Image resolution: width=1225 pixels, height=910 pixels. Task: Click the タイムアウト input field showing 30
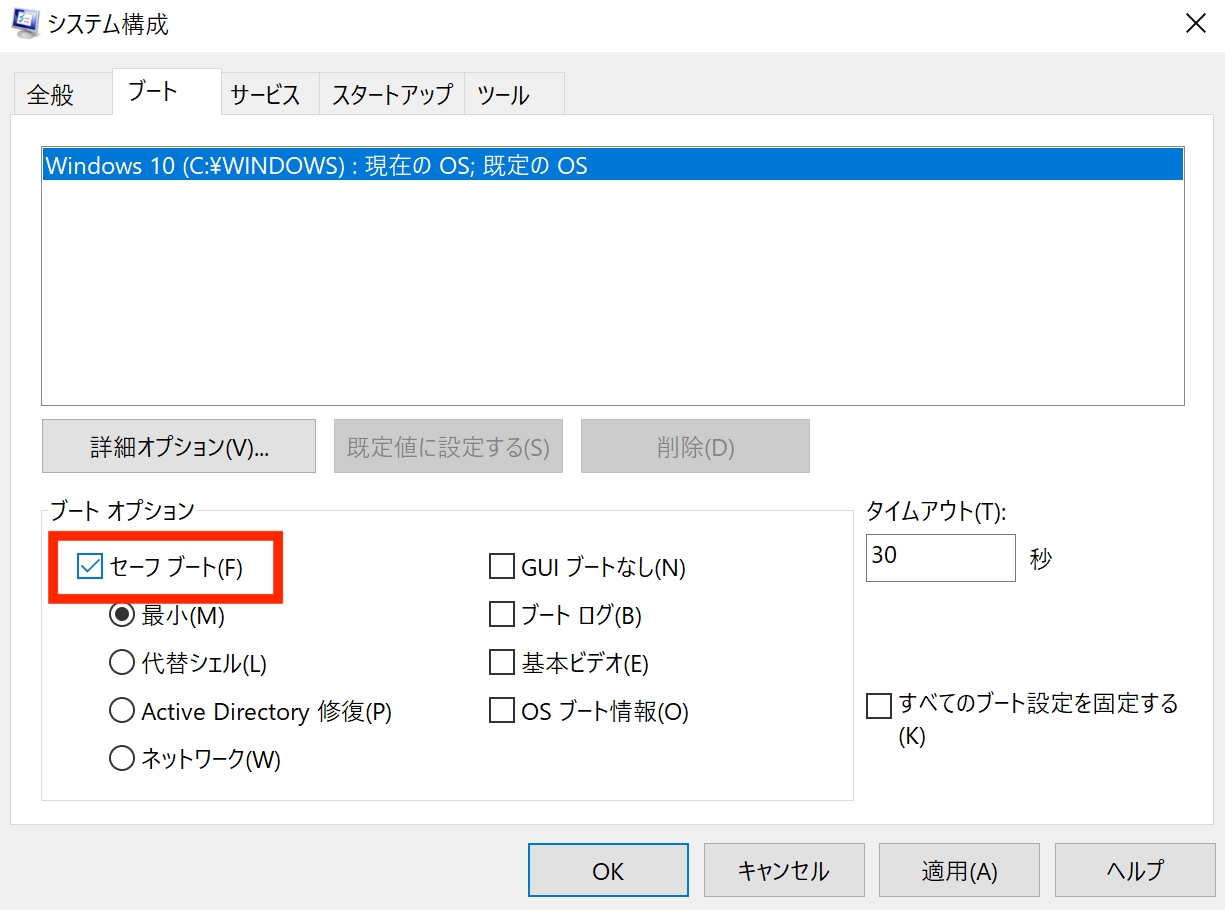click(x=940, y=557)
